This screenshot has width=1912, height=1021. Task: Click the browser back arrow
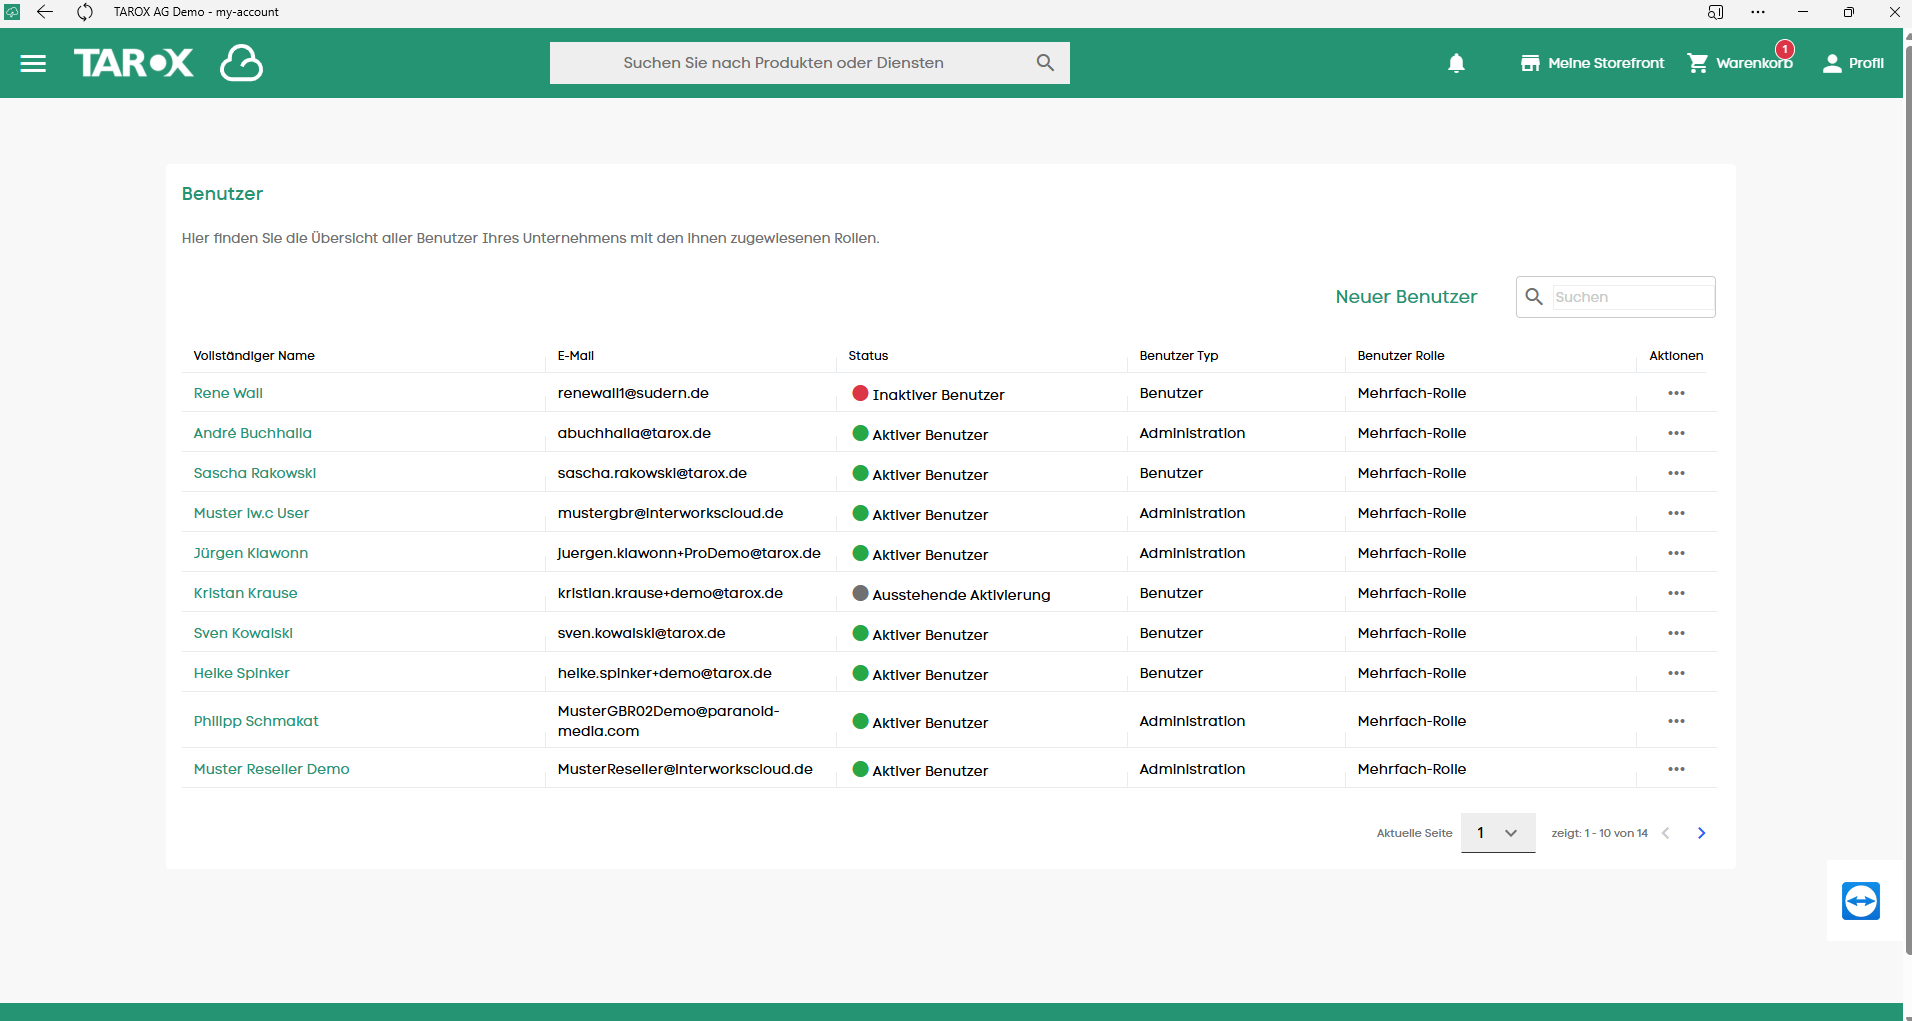[45, 12]
